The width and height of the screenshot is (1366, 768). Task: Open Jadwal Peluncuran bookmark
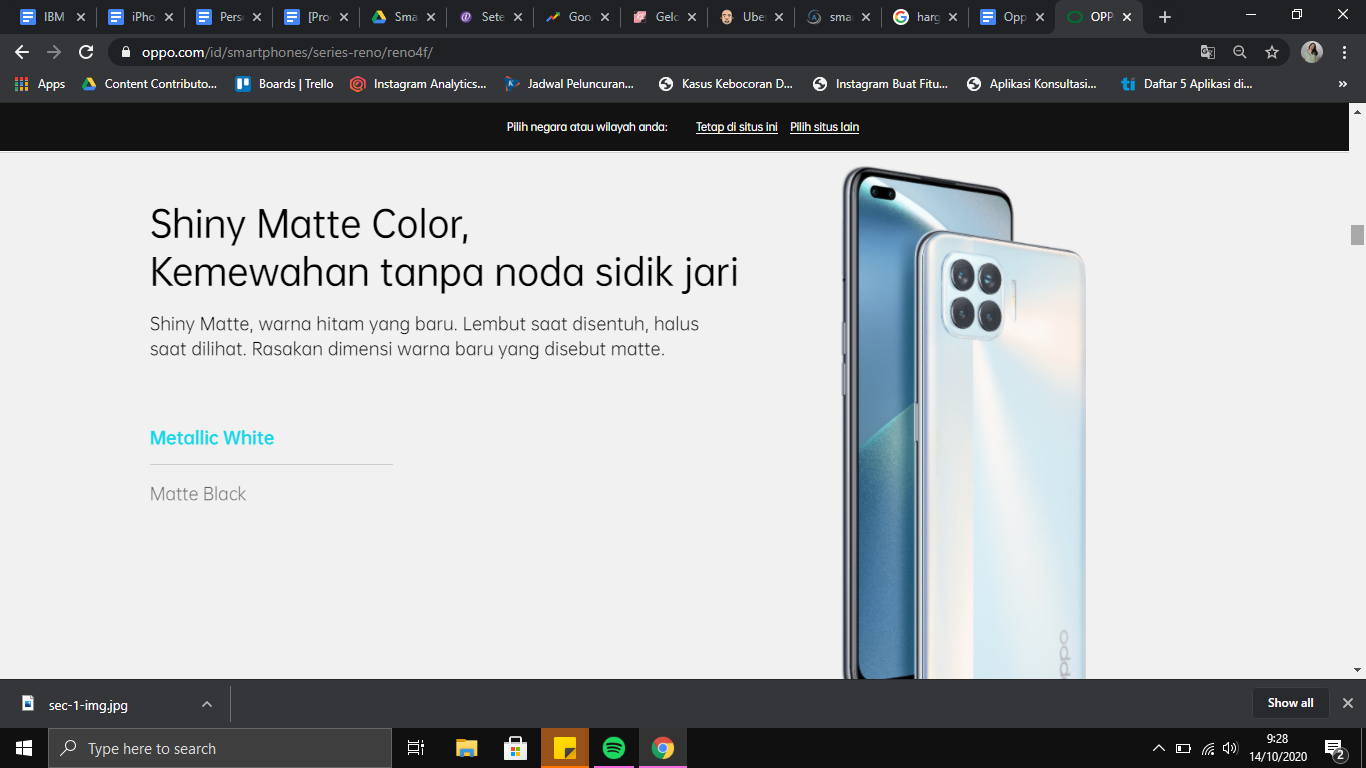tap(569, 84)
